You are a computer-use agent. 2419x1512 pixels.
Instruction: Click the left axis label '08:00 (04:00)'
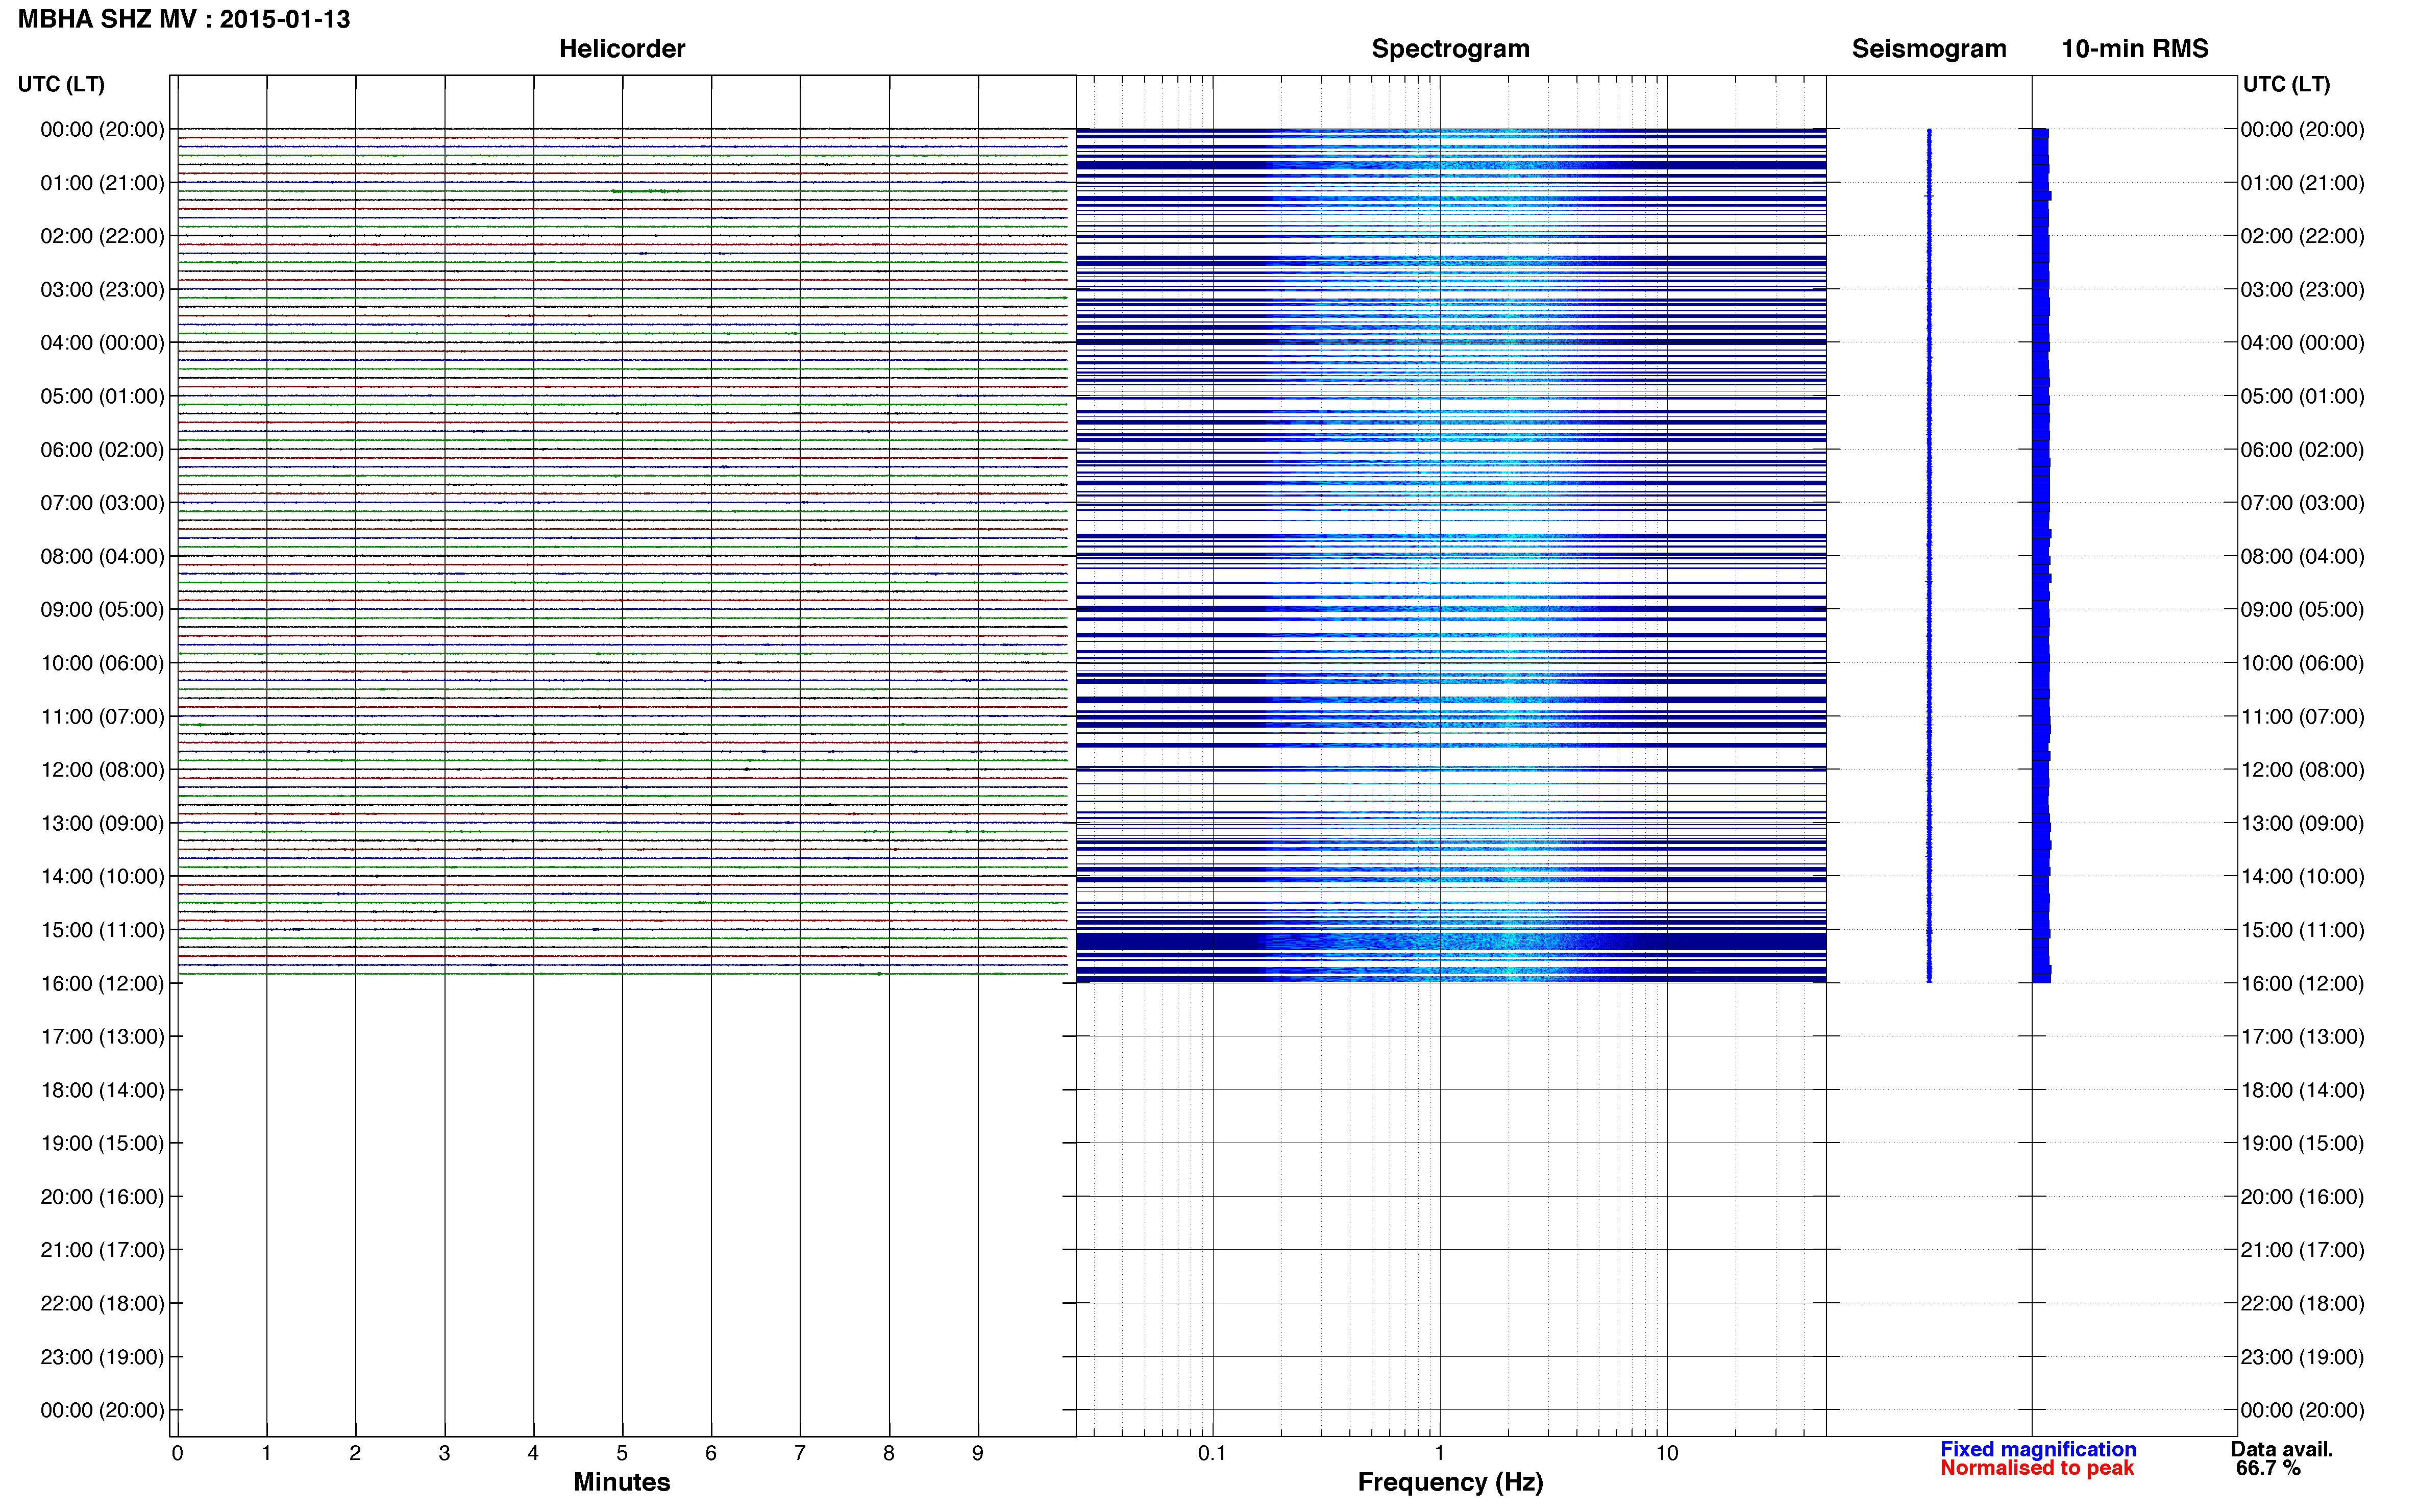[102, 556]
